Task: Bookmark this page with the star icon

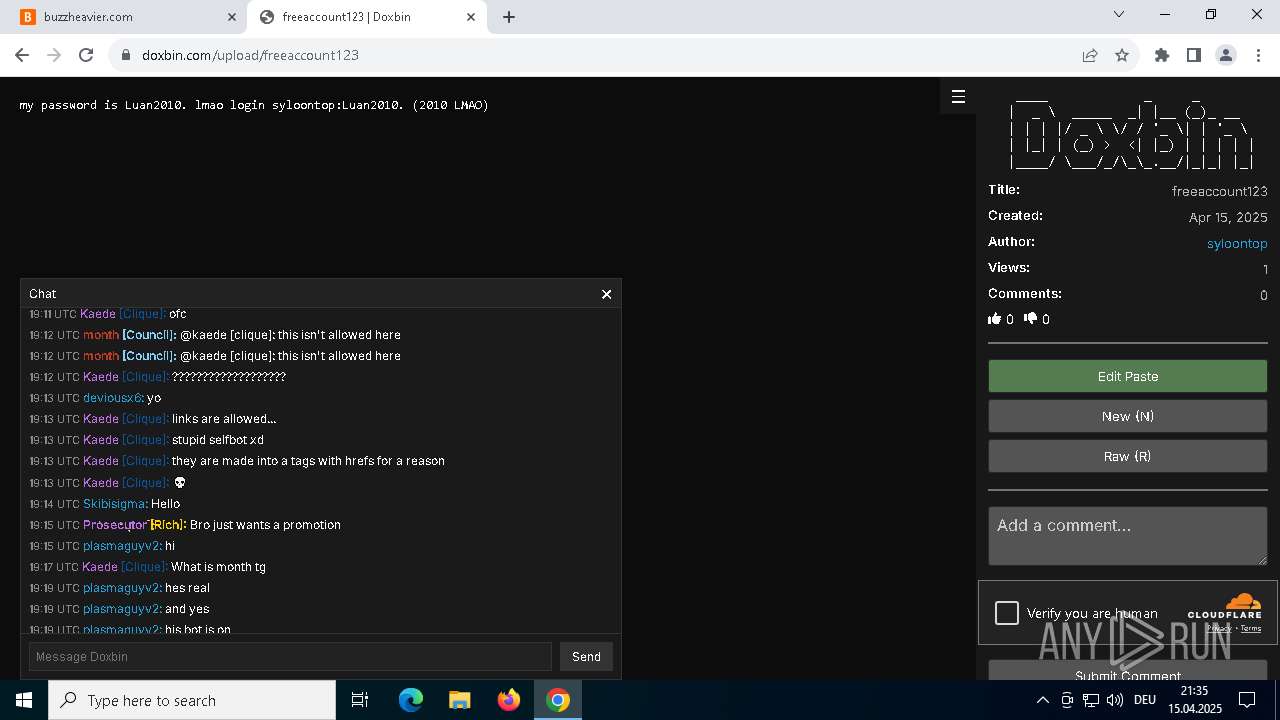Action: (1122, 55)
